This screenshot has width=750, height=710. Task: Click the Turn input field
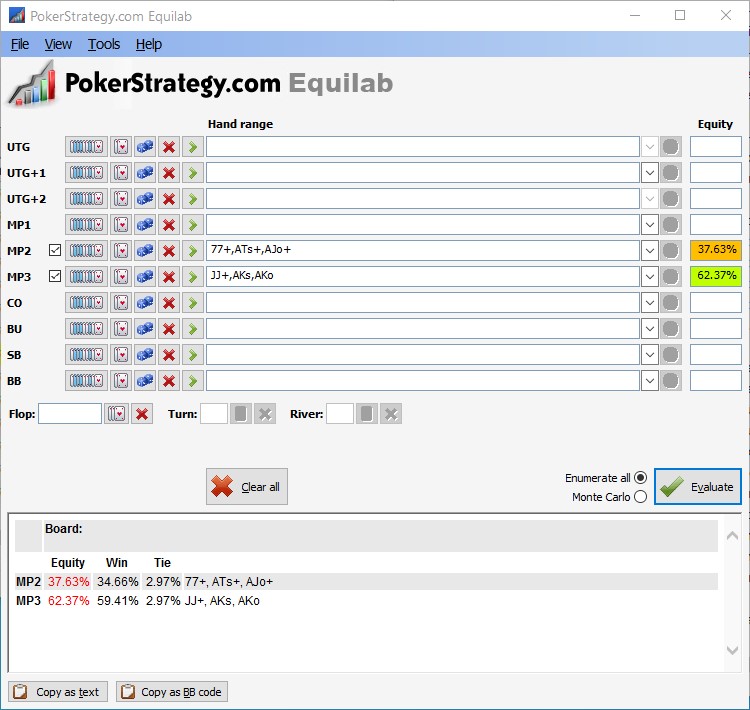(214, 414)
